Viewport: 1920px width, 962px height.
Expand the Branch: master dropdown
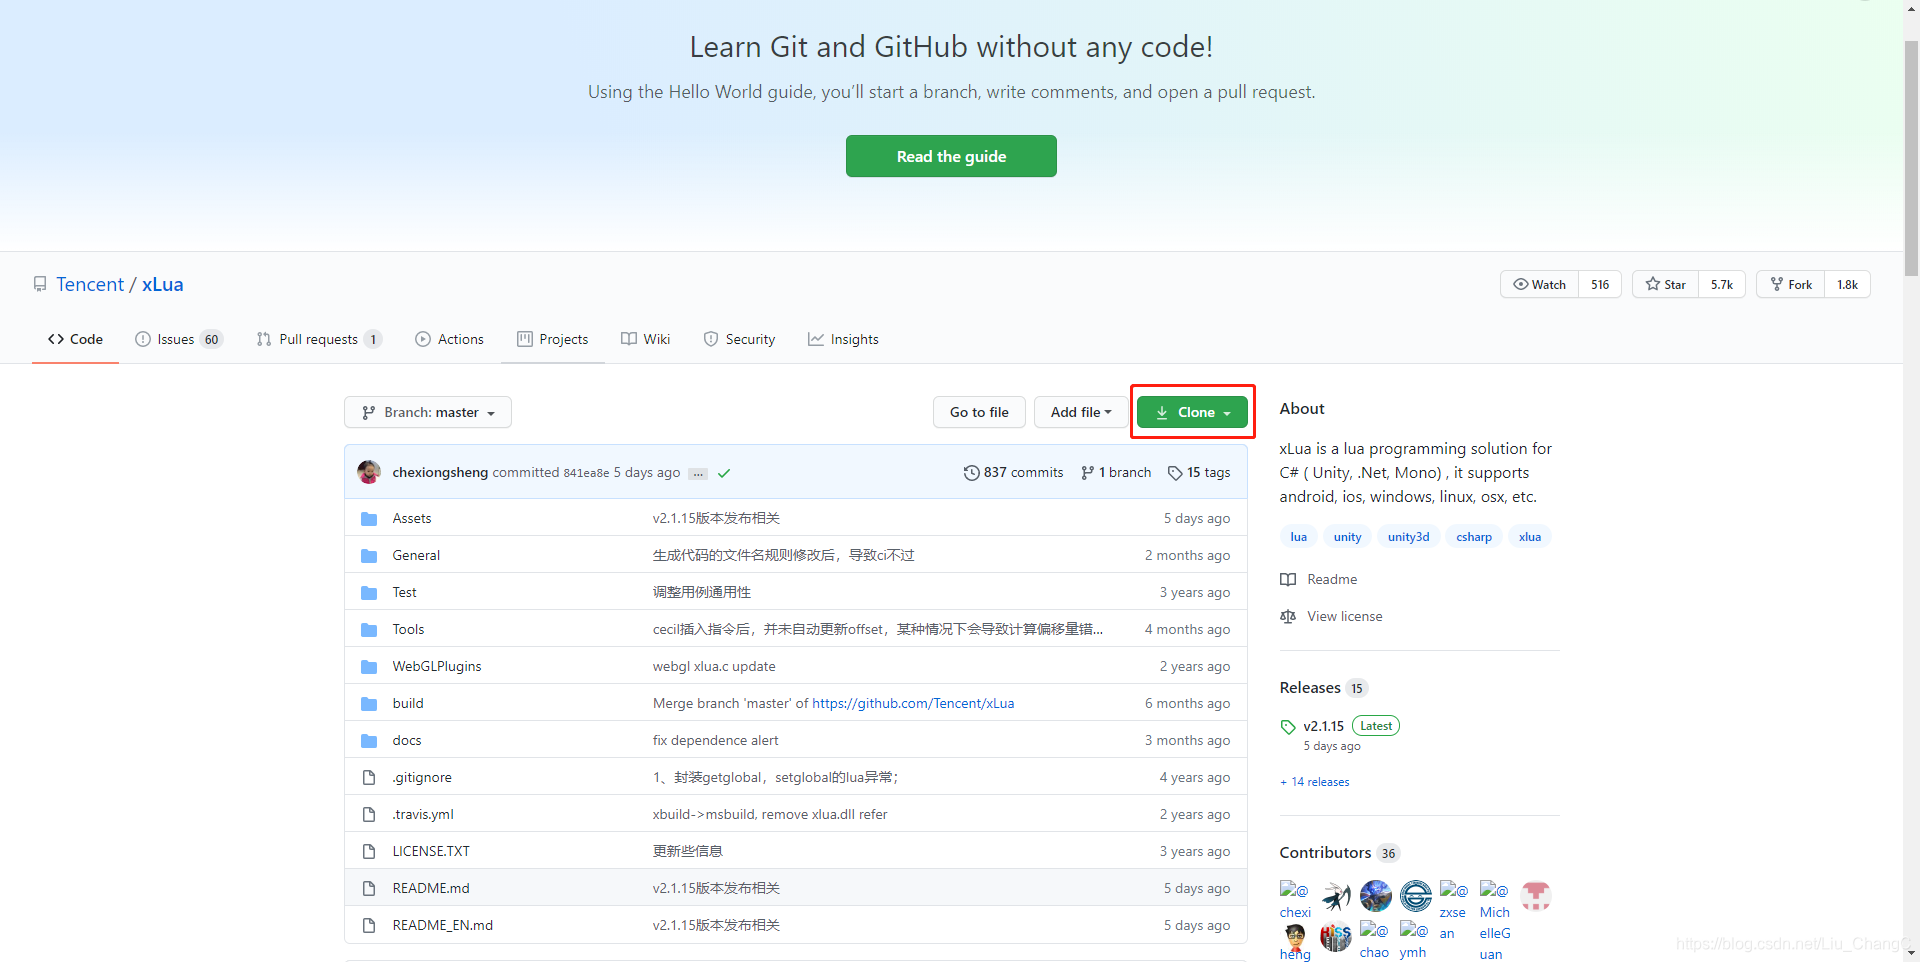pyautogui.click(x=428, y=412)
